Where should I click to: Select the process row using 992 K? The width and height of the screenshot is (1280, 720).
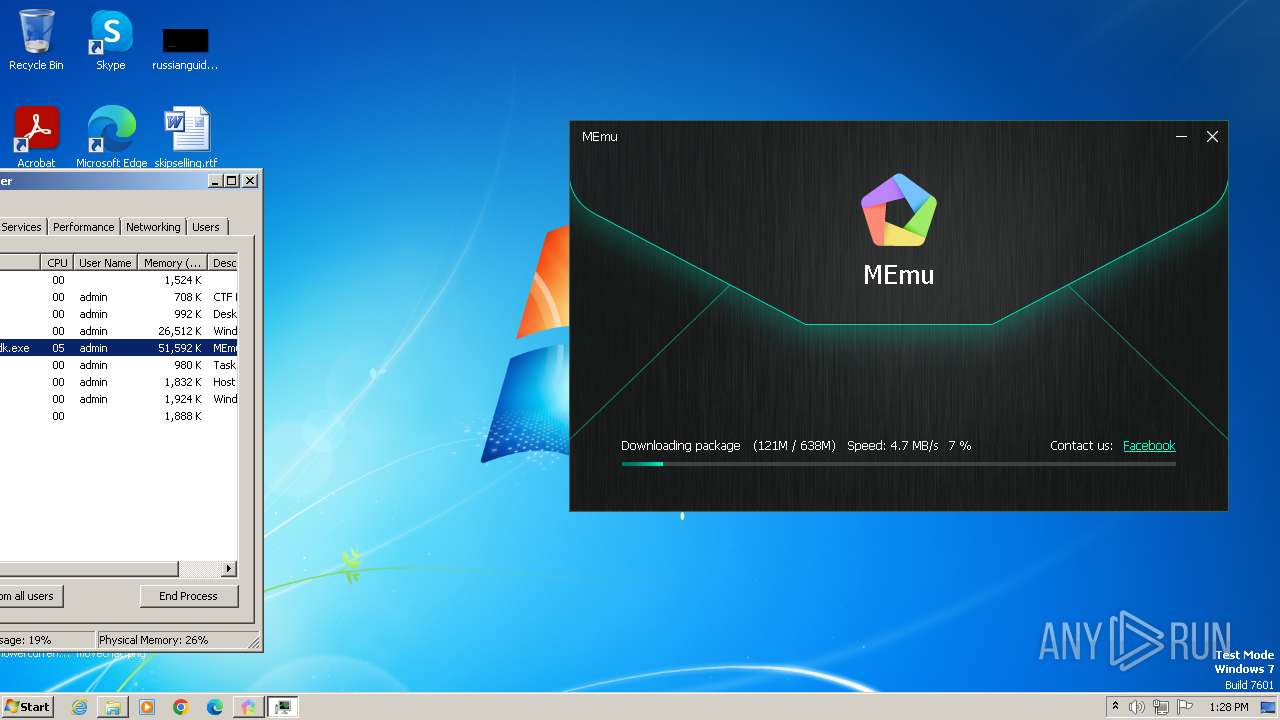pyautogui.click(x=118, y=314)
